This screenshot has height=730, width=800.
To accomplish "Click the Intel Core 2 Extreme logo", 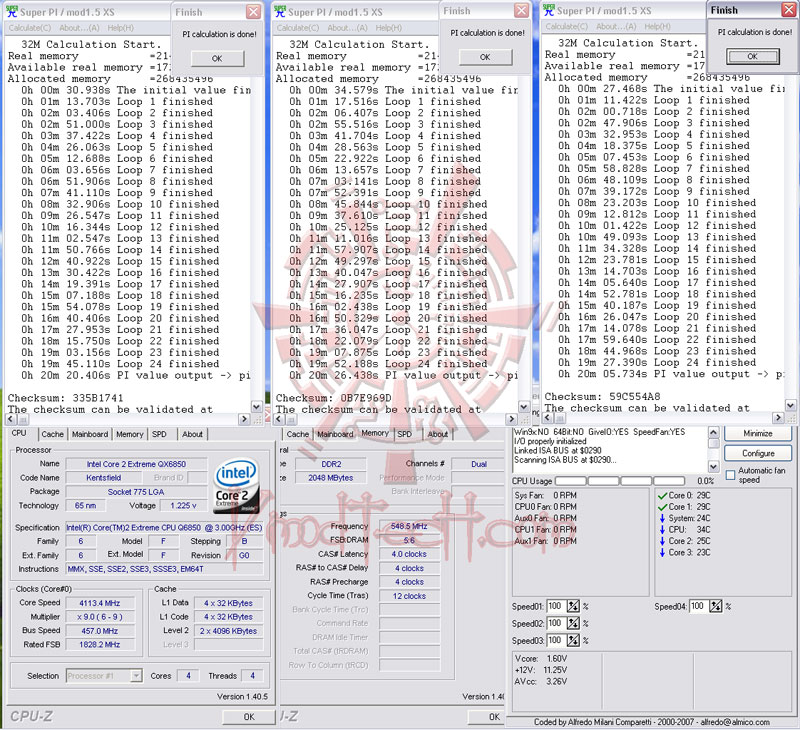I will click(x=236, y=486).
